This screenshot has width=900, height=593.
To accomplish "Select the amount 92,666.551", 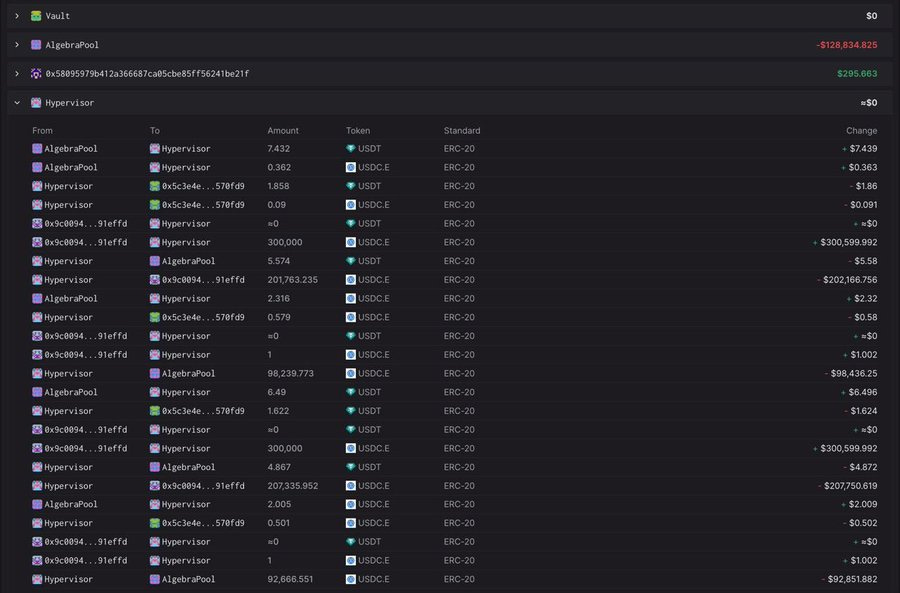I will (x=290, y=579).
